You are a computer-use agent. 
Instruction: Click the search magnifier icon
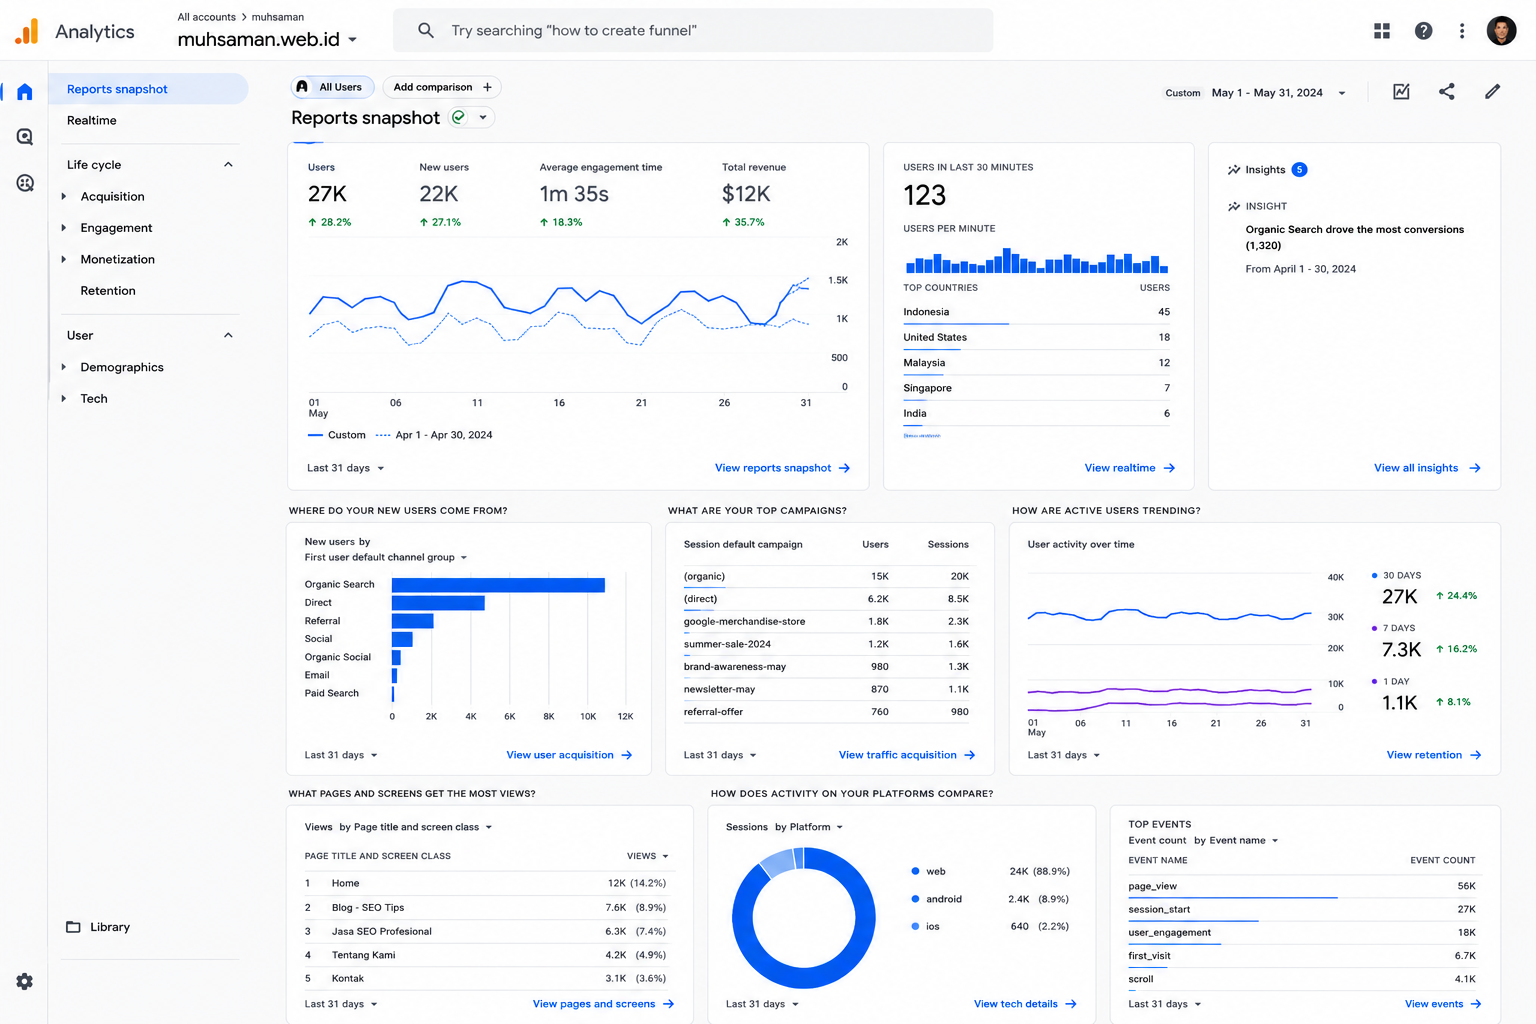tap(426, 30)
